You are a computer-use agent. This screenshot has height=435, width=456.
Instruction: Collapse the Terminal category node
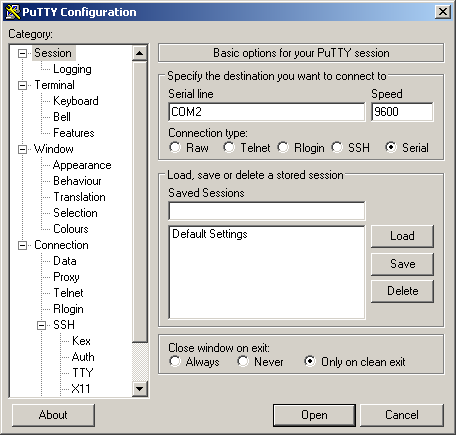pos(22,85)
